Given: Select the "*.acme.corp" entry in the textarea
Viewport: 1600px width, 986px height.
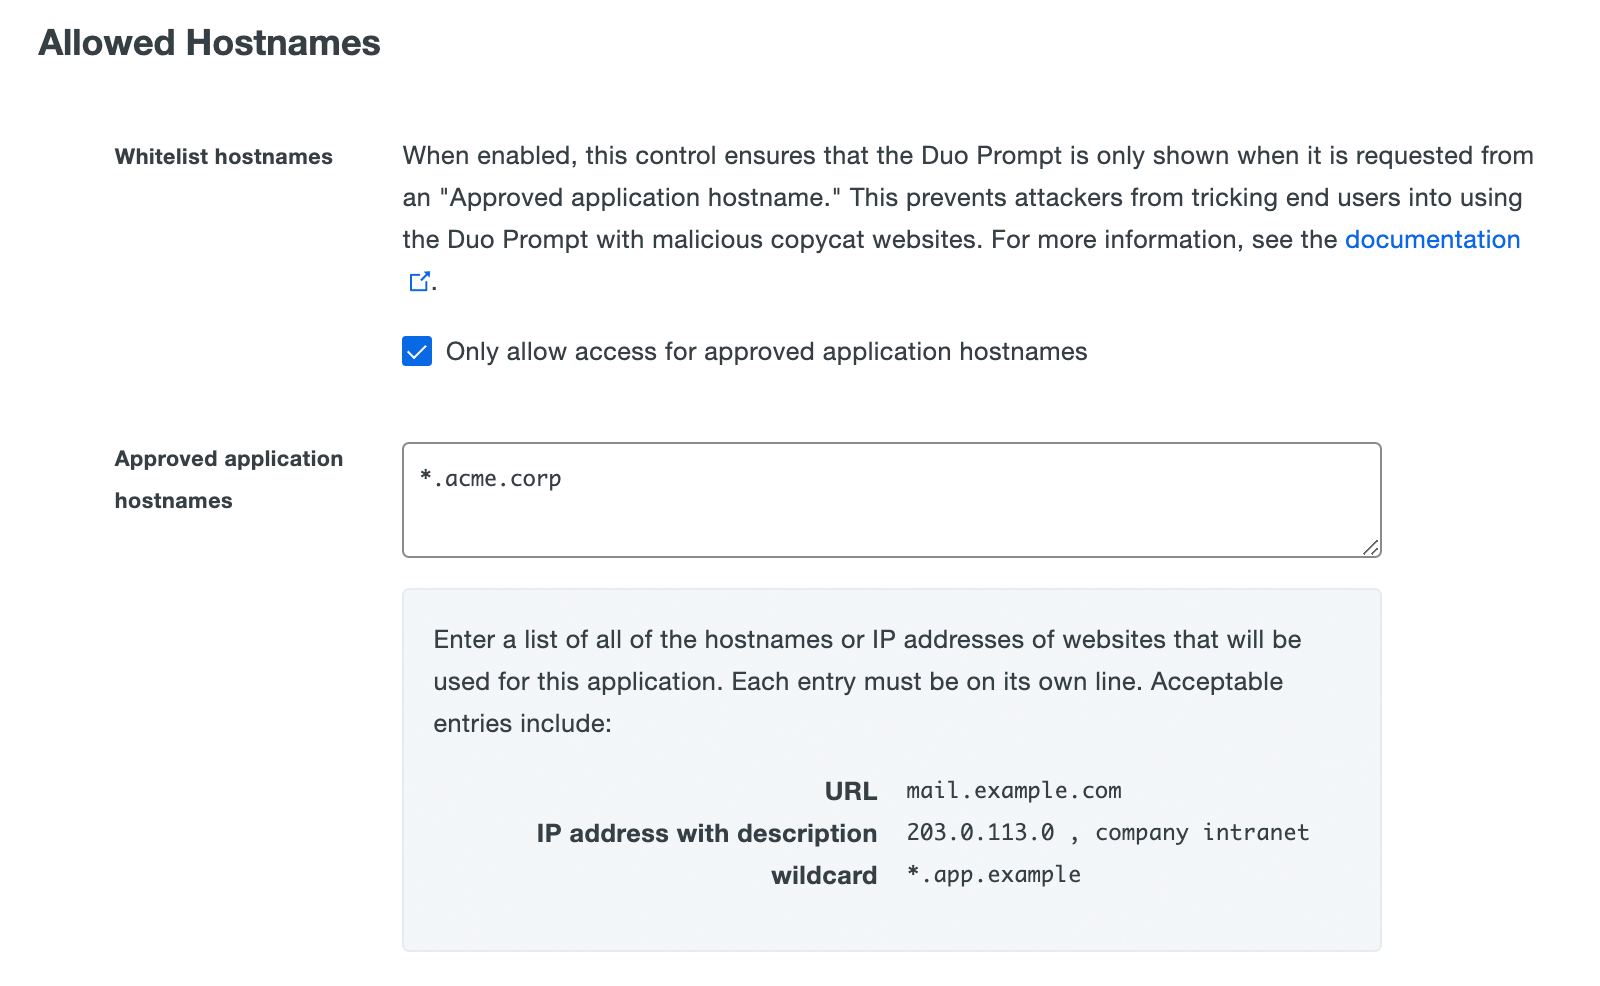Looking at the screenshot, I should 490,478.
